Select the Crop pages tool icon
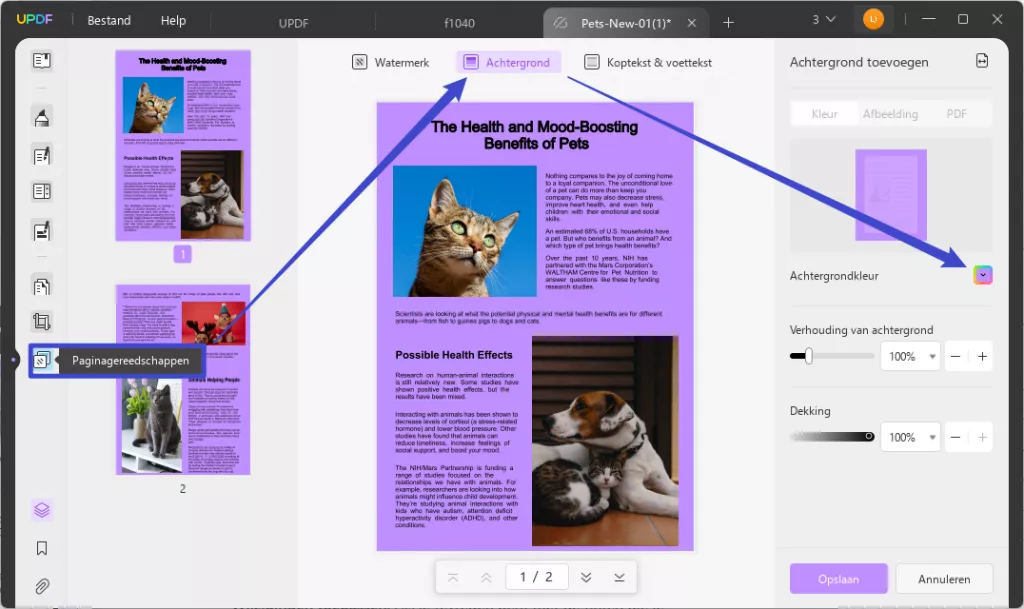This screenshot has height=609, width=1024. click(x=42, y=321)
